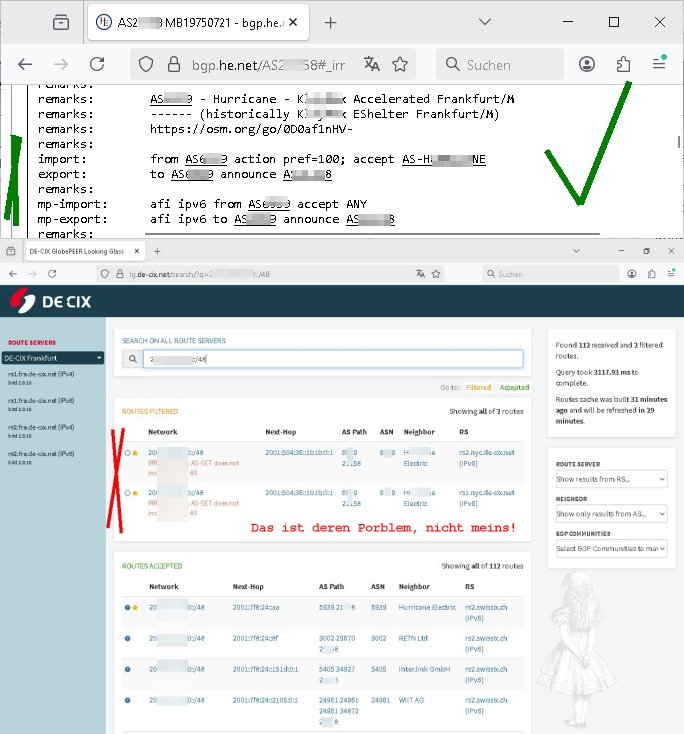This screenshot has width=684, height=734.
Task: Open the Firefox account profile icon in top toolbar
Action: tap(587, 64)
